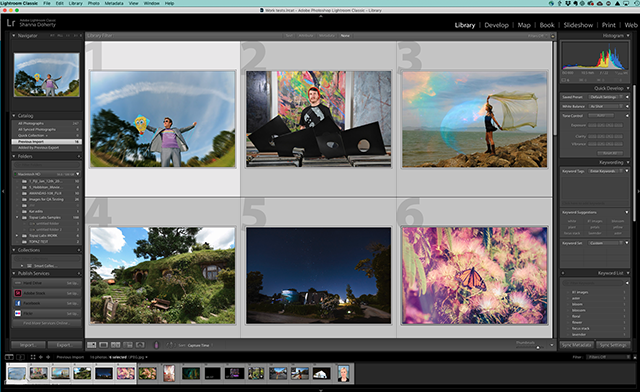Screen dimensions: 640x392
Task: Collapse the Keywording panel
Action: click(628, 163)
